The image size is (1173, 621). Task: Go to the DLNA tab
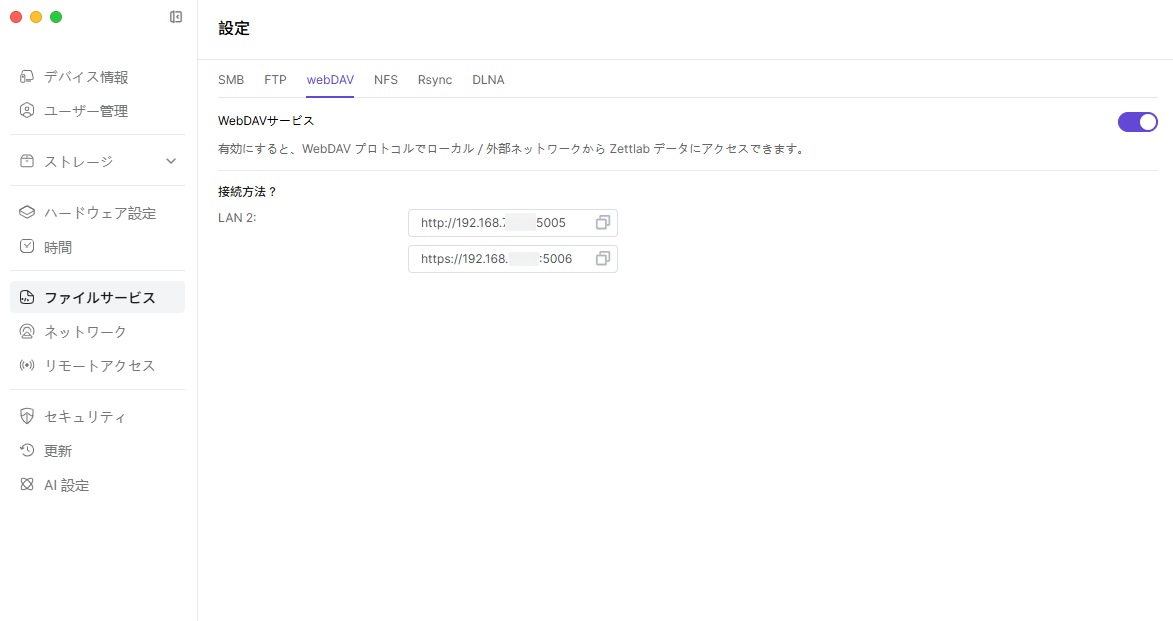point(488,80)
